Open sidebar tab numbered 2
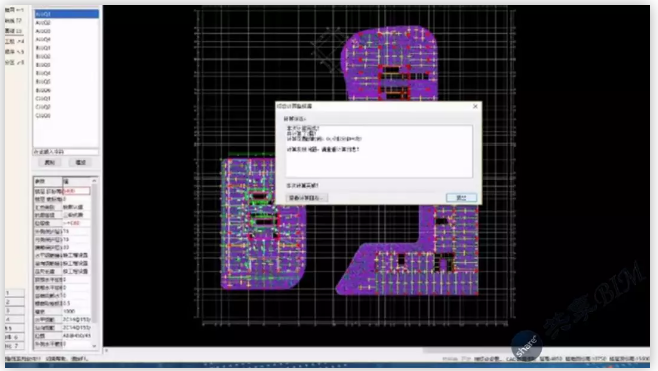658x371 pixels. (14, 20)
